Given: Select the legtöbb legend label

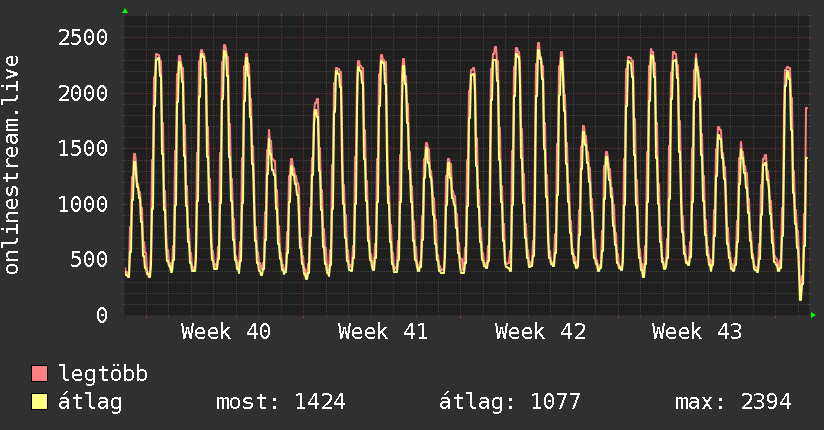Looking at the screenshot, I should [x=103, y=373].
